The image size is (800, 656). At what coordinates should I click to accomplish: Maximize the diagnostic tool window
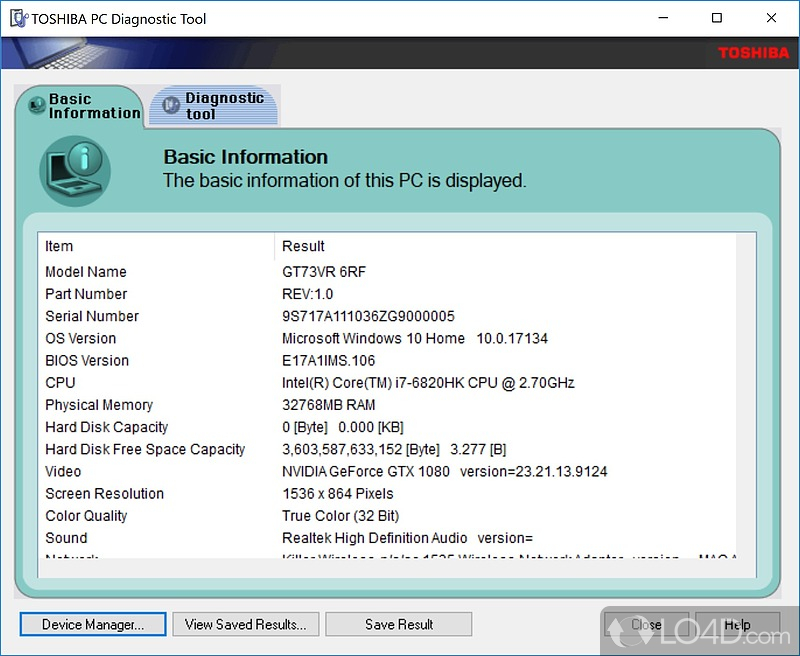click(717, 18)
